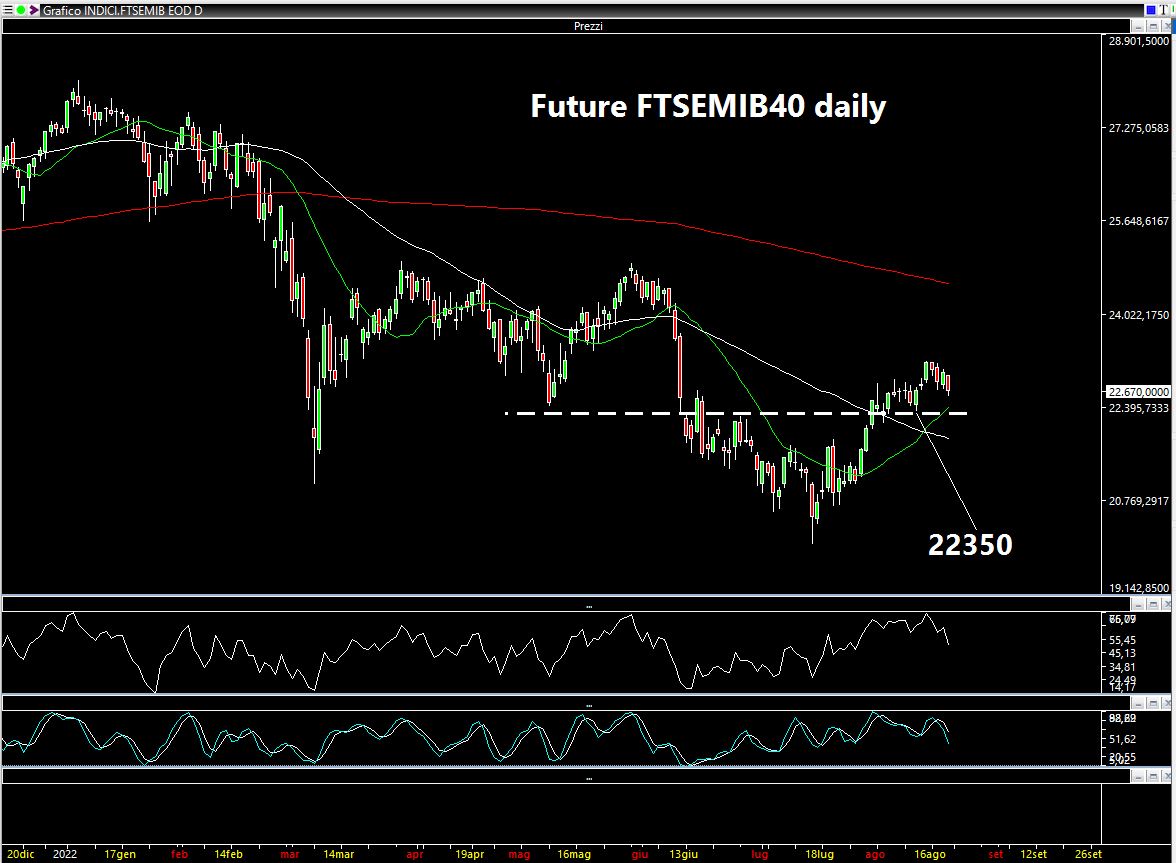Image resolution: width=1176 pixels, height=863 pixels.
Task: Click the 27.275,0583 price axis label
Action: [1138, 128]
